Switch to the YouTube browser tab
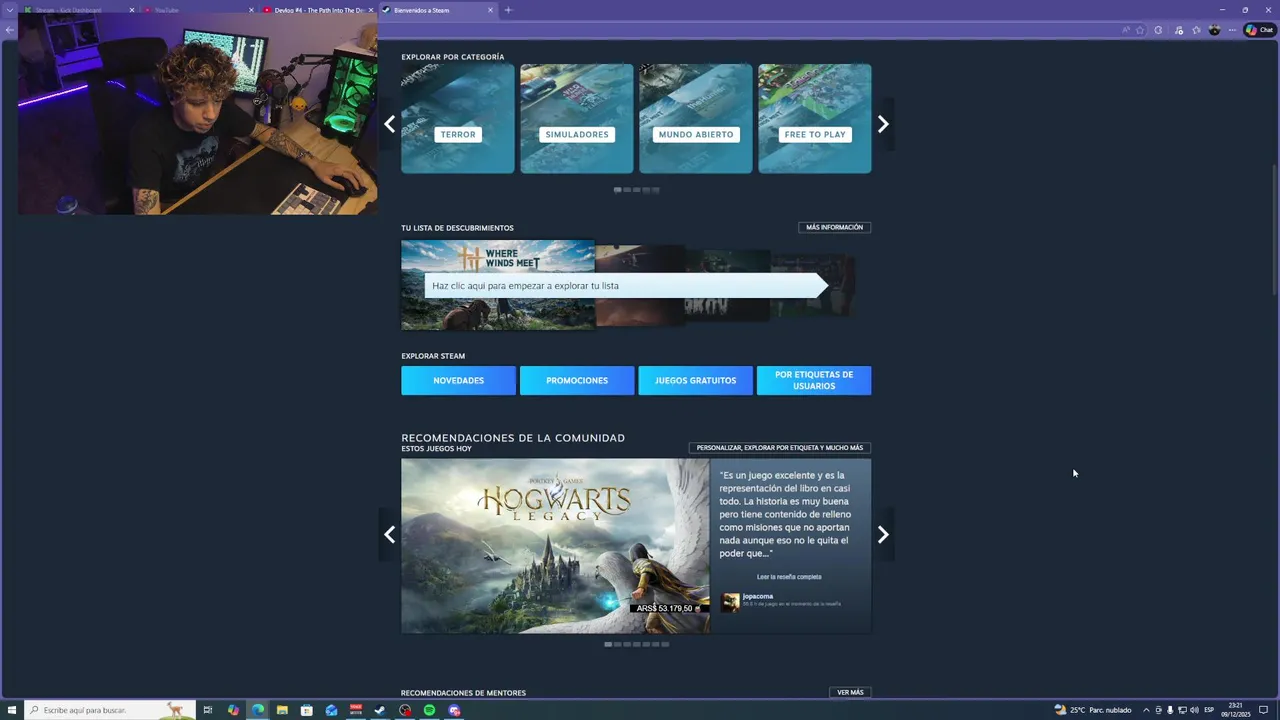Viewport: 1280px width, 720px height. (196, 10)
